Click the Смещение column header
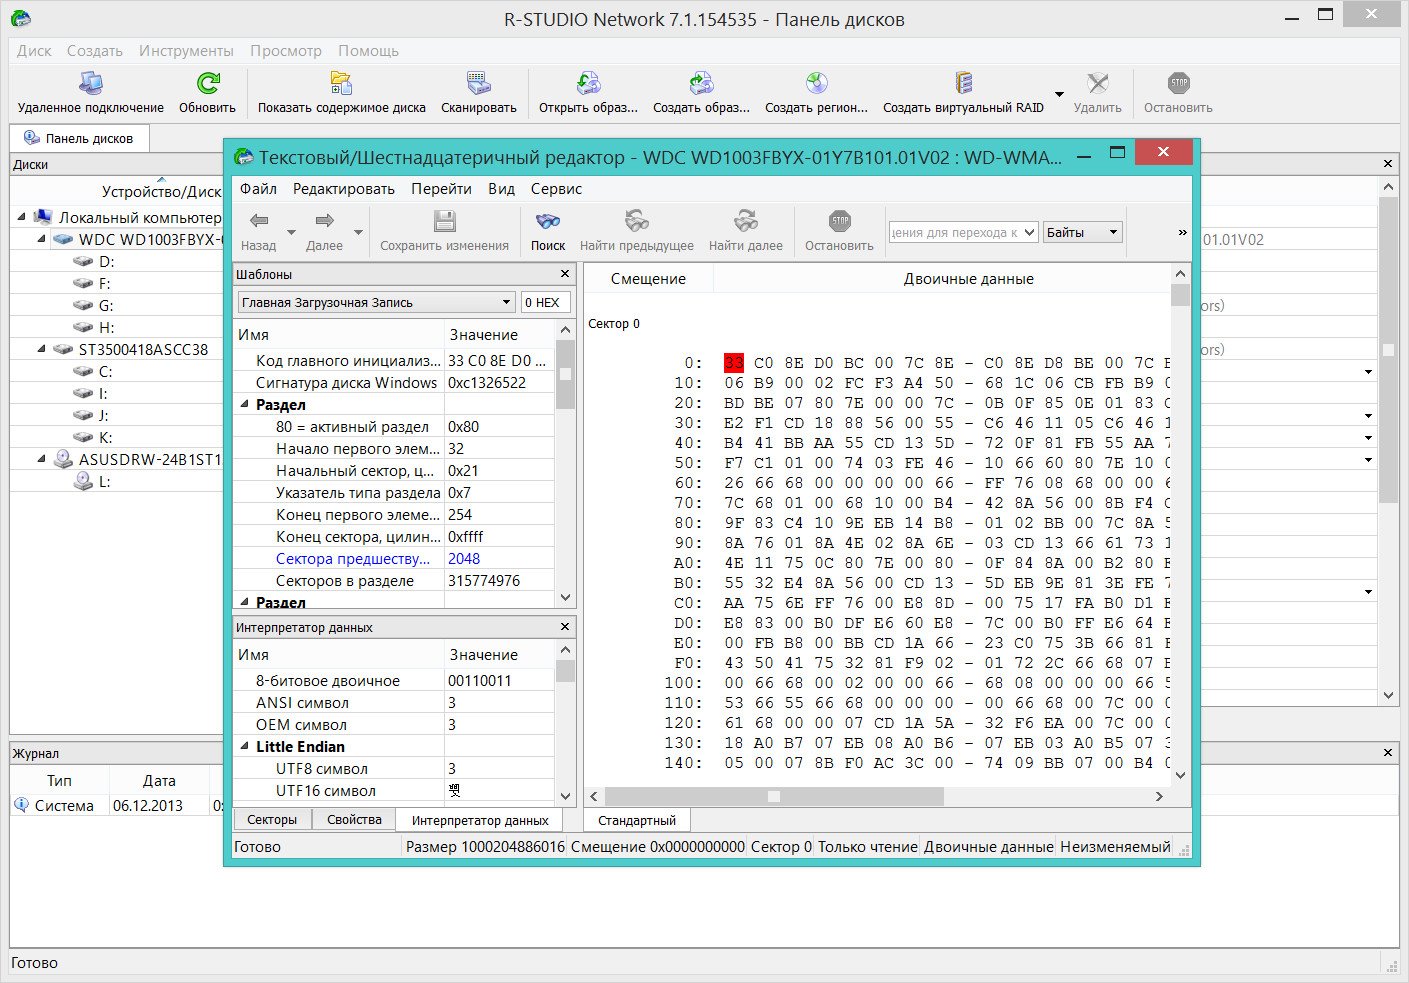Image resolution: width=1409 pixels, height=983 pixels. [x=648, y=278]
